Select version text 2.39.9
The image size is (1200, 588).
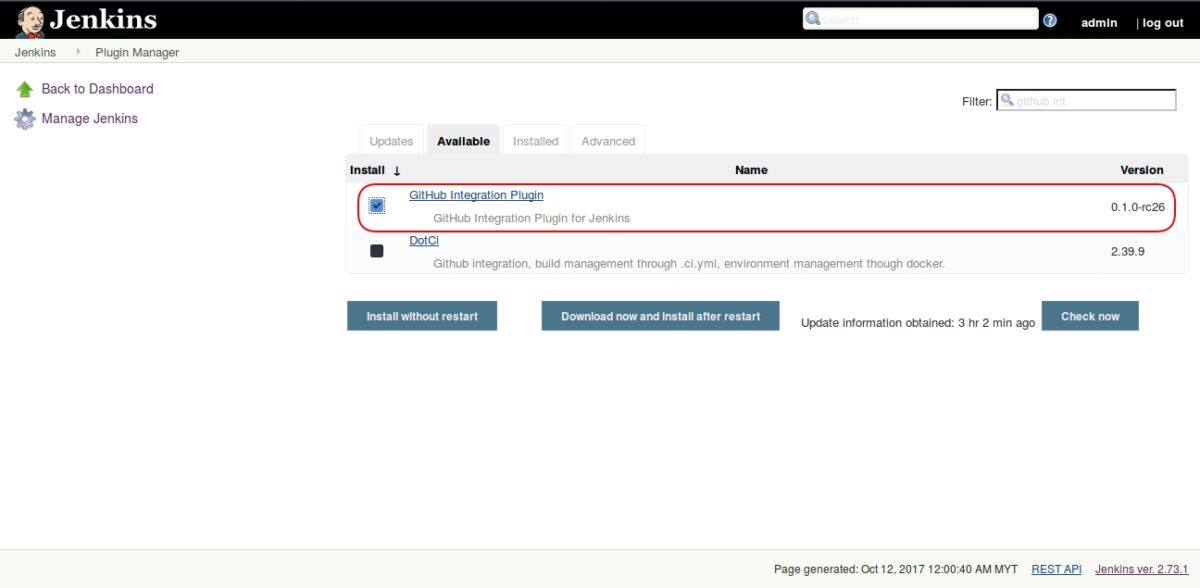click(x=1128, y=252)
